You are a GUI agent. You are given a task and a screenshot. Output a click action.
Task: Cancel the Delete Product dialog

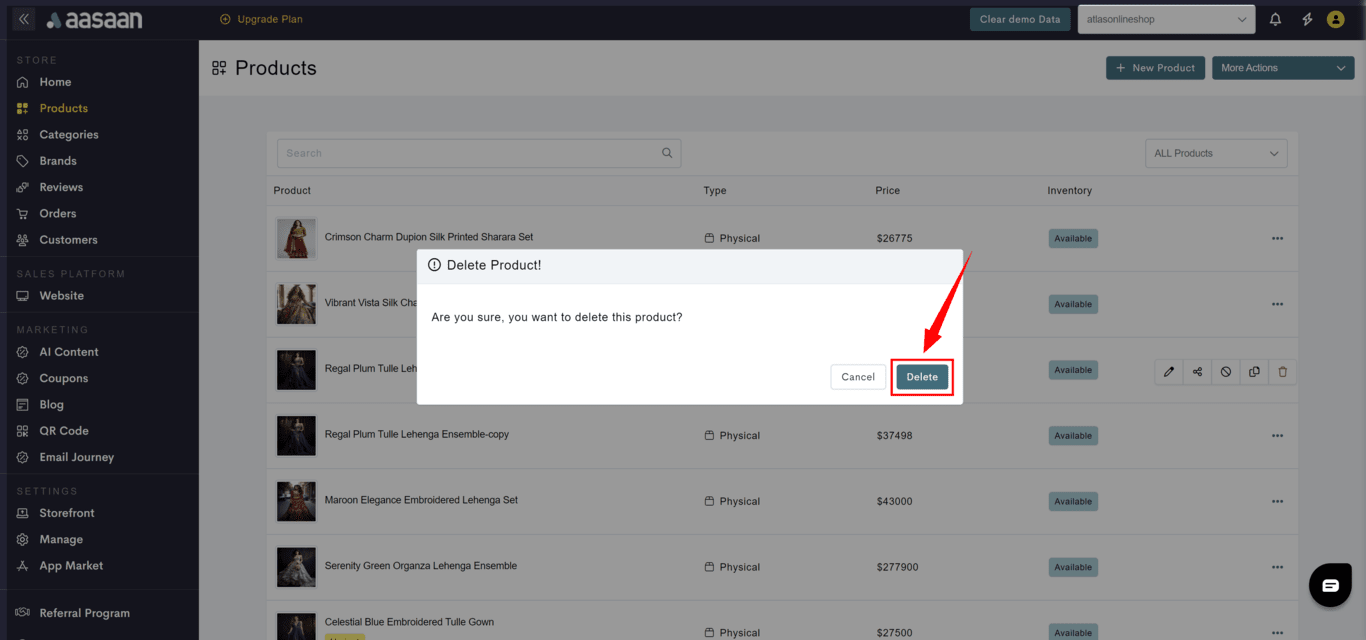857,377
